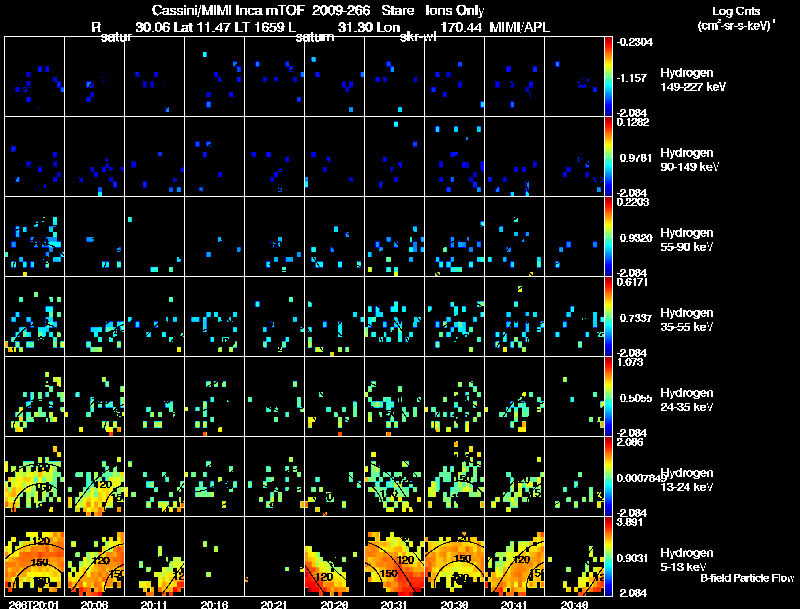Image resolution: width=800 pixels, height=609 pixels.
Task: Click the 'Hydrogen 90-149 keV' row label
Action: click(x=689, y=160)
